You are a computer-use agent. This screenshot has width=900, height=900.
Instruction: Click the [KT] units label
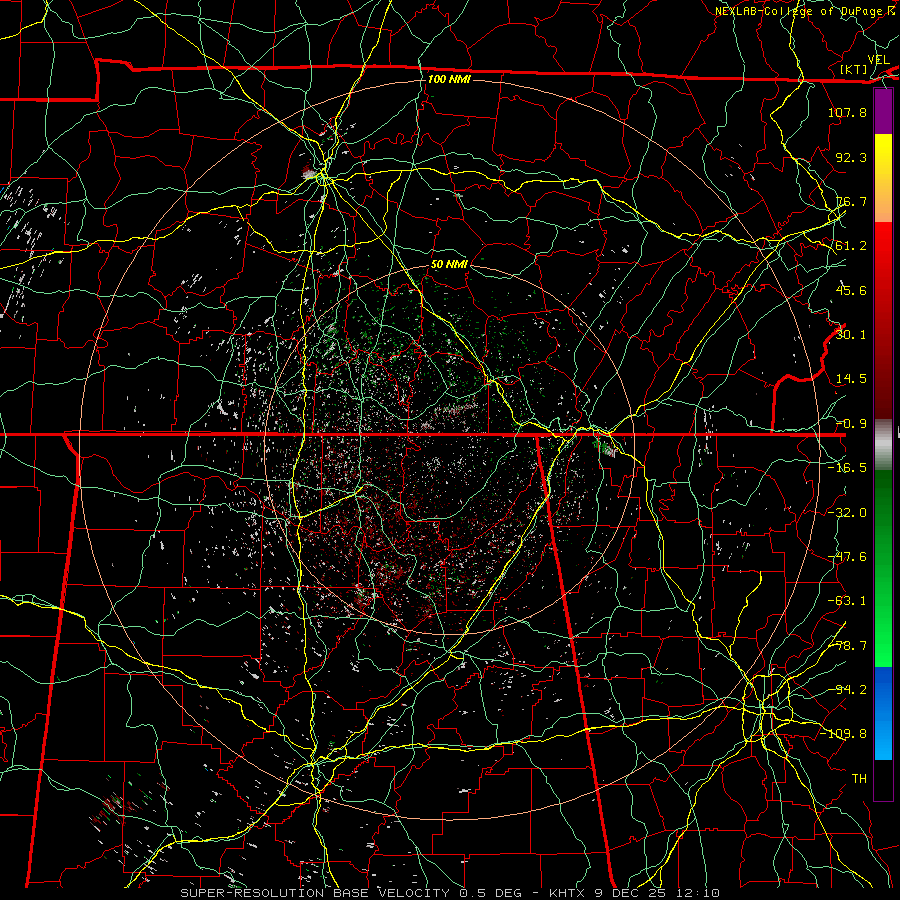click(854, 69)
